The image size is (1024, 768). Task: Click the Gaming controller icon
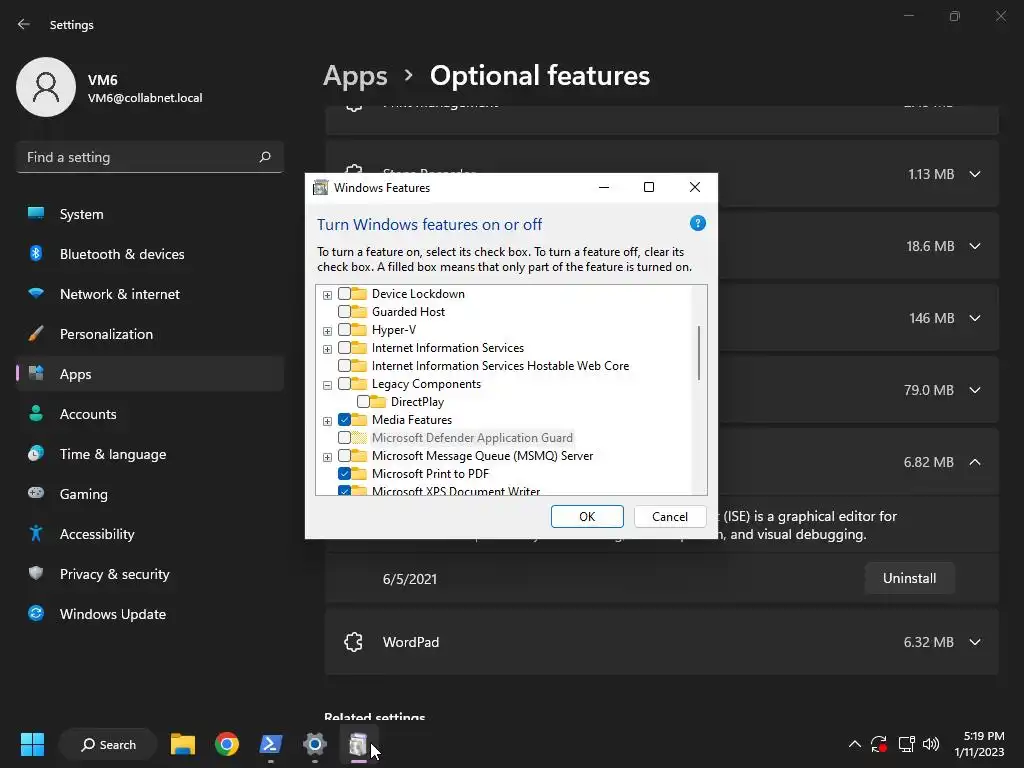point(36,493)
